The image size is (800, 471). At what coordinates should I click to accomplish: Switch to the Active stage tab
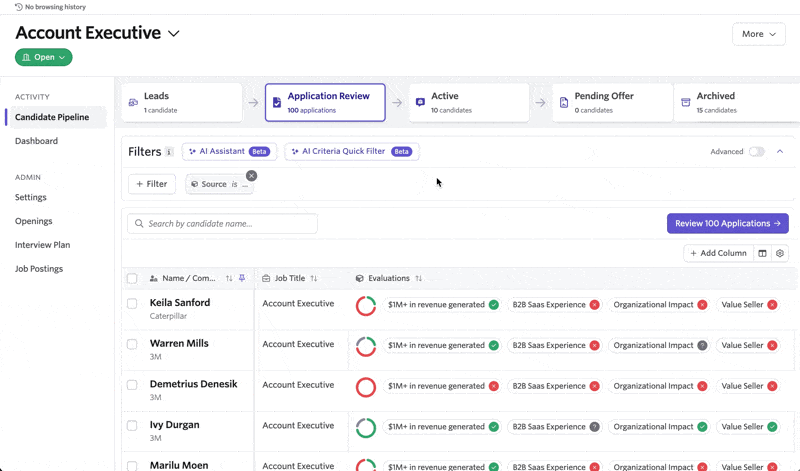468,102
